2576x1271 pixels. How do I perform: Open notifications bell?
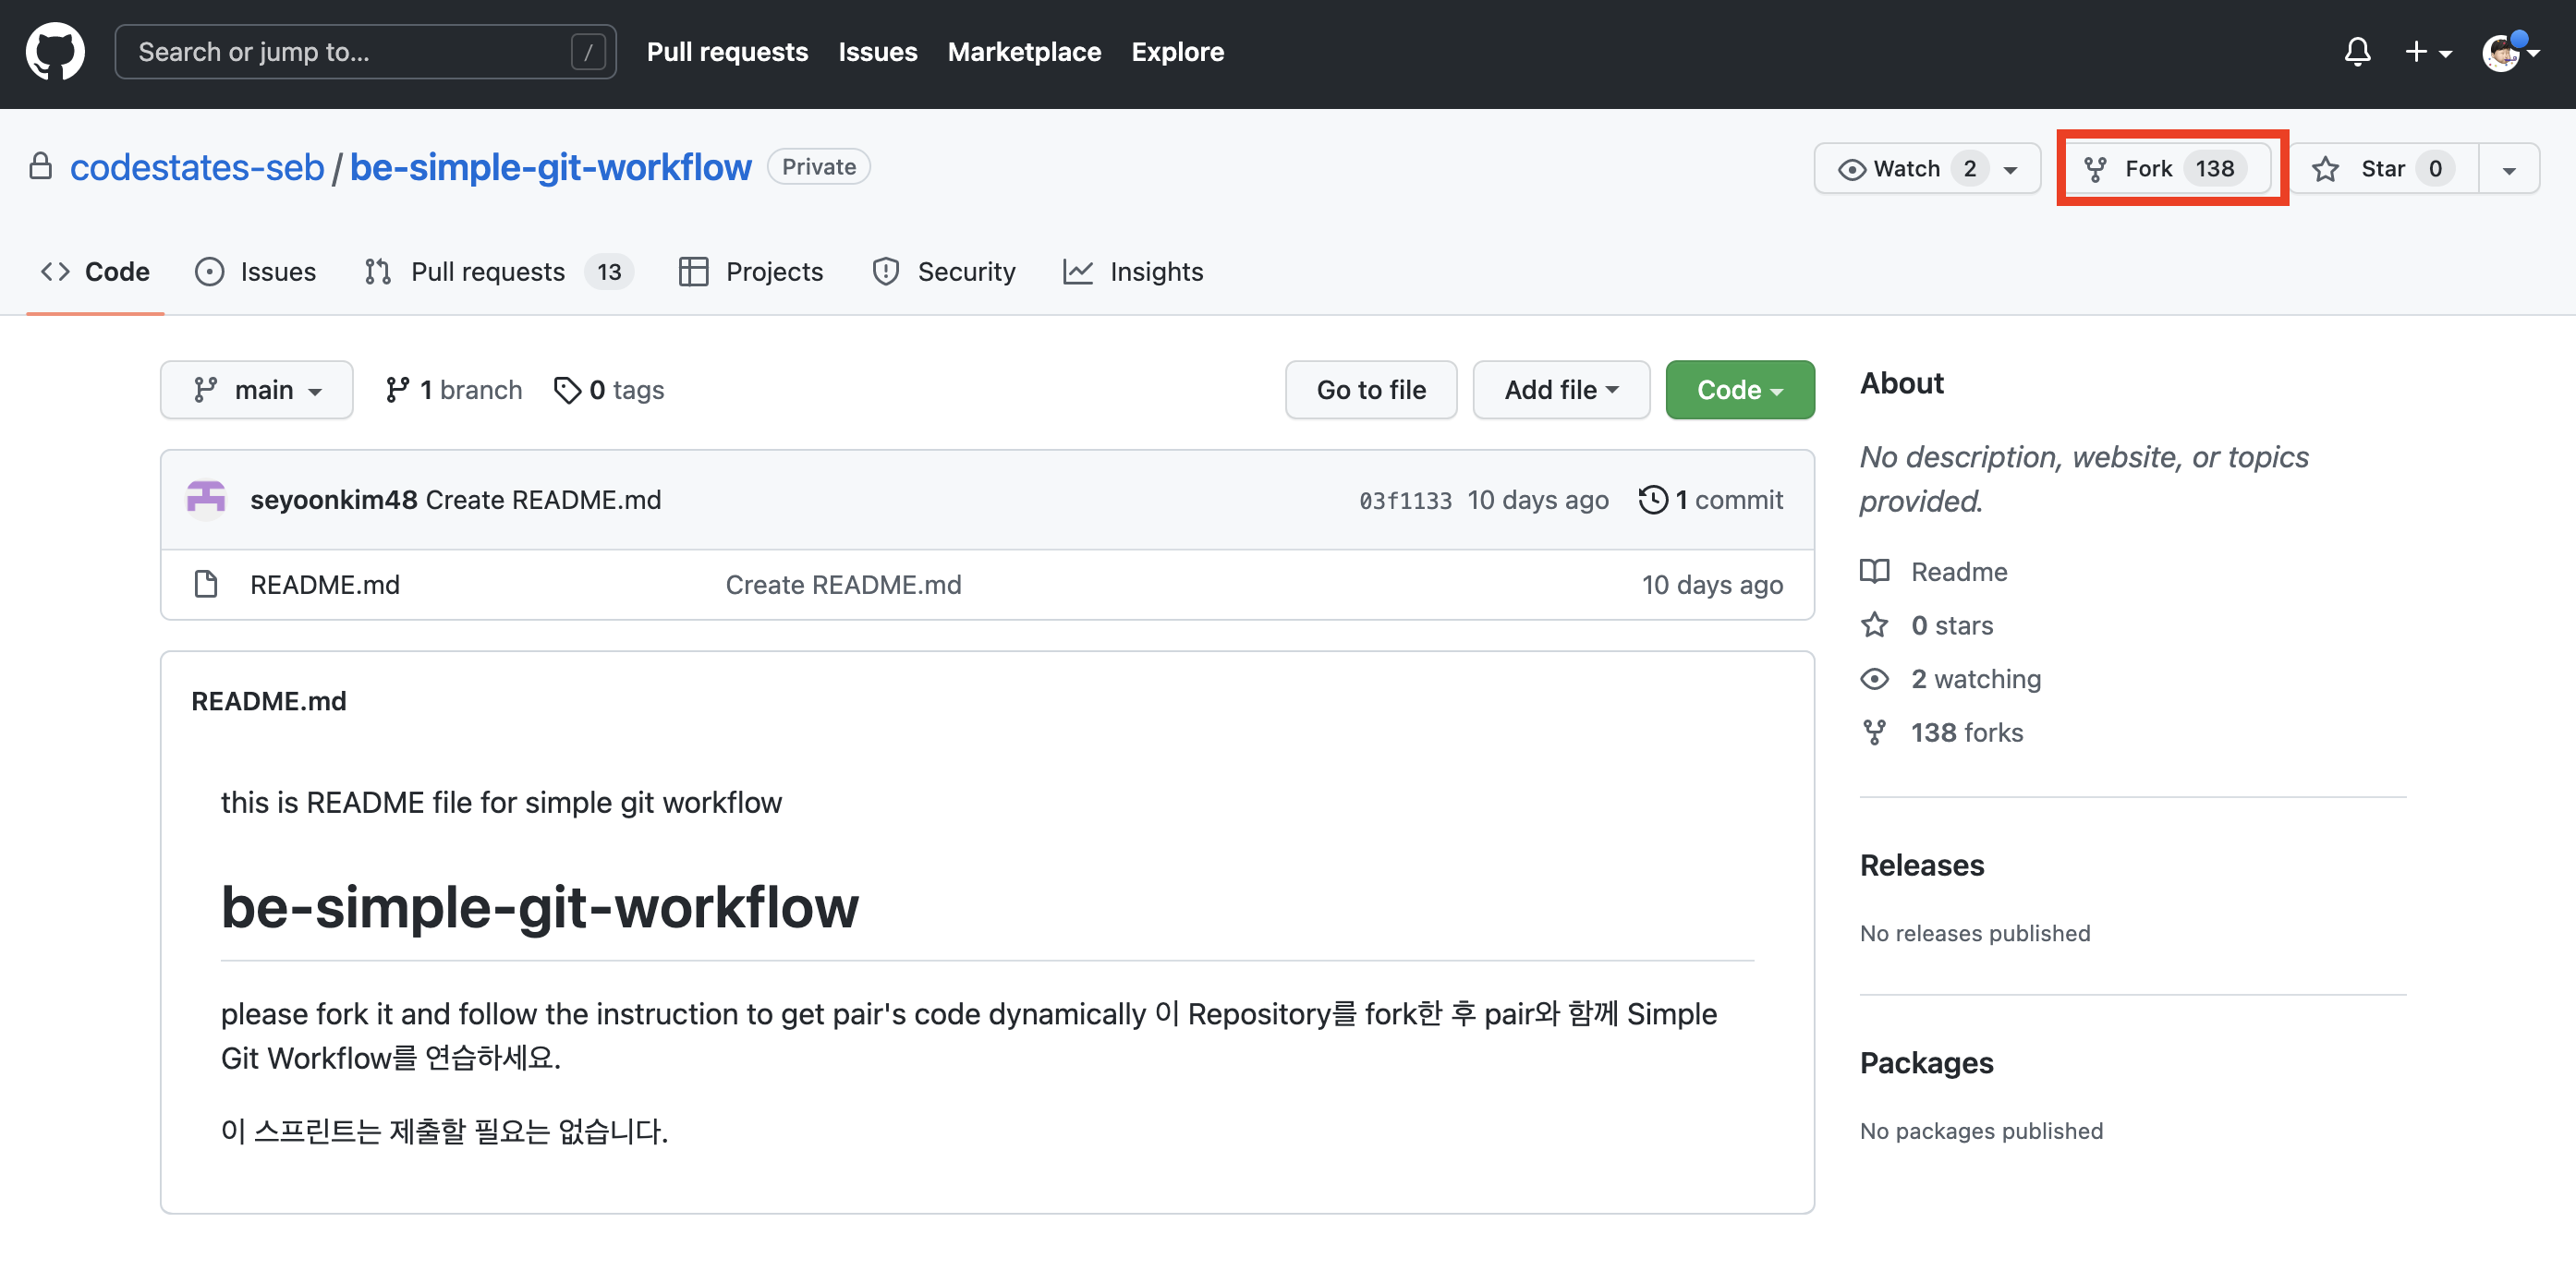pos(2357,52)
